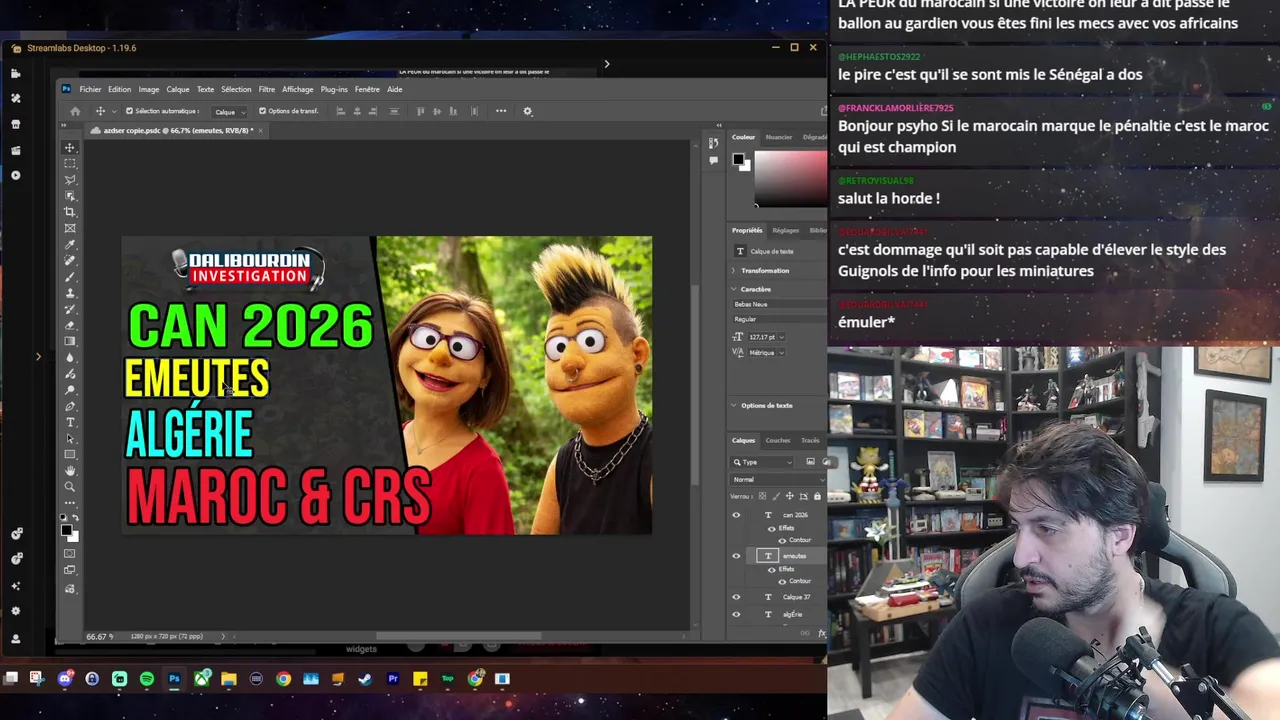Open the Affichage menu
Viewport: 1280px width, 720px height.
pyautogui.click(x=298, y=89)
